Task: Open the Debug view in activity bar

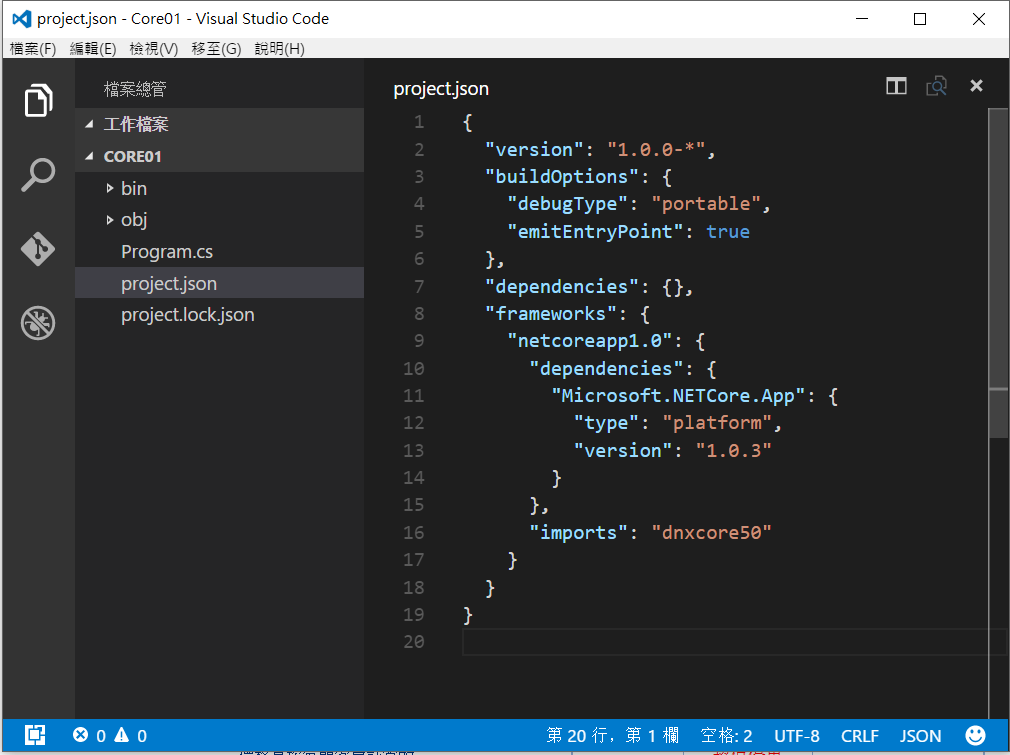Action: tap(38, 323)
